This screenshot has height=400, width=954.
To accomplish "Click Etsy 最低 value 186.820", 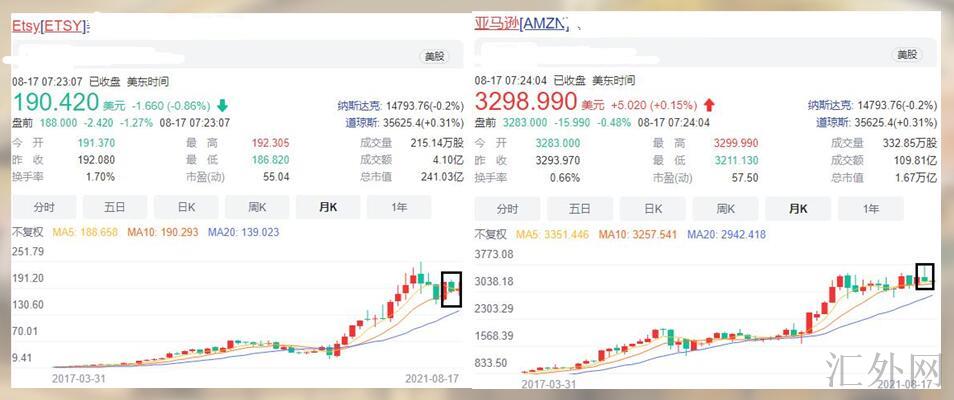I will click(x=271, y=160).
